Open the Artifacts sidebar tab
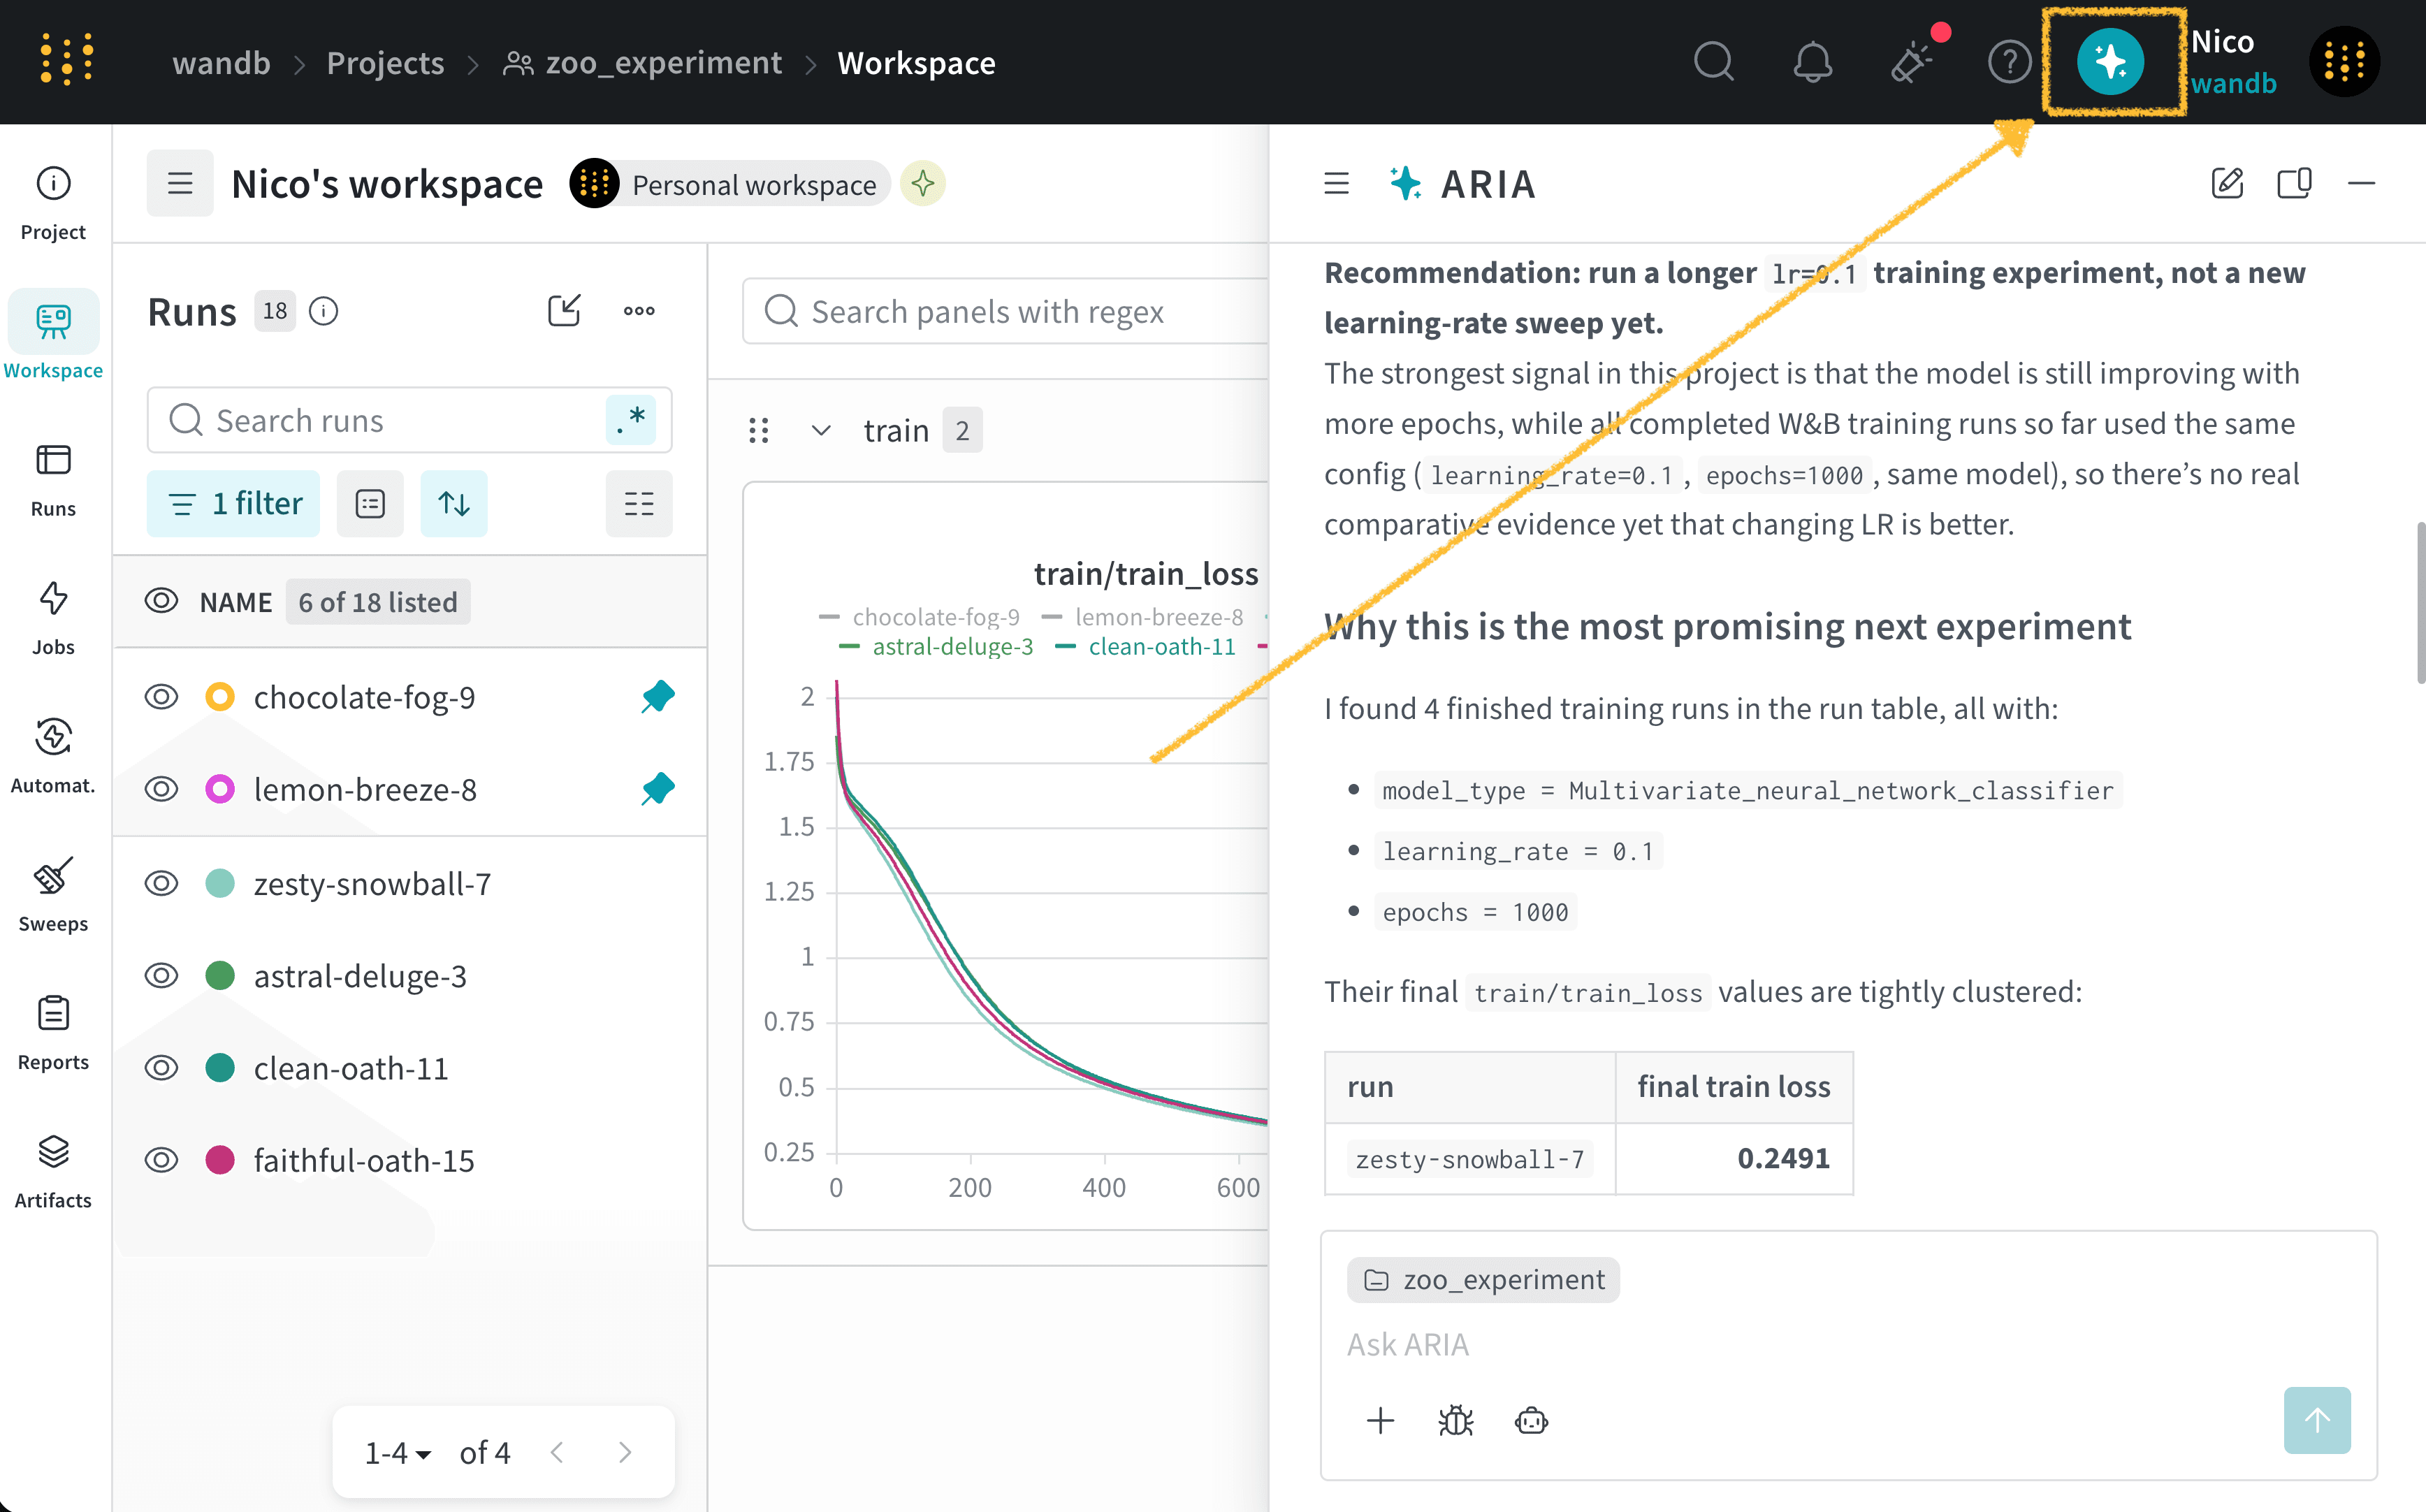 click(53, 1172)
